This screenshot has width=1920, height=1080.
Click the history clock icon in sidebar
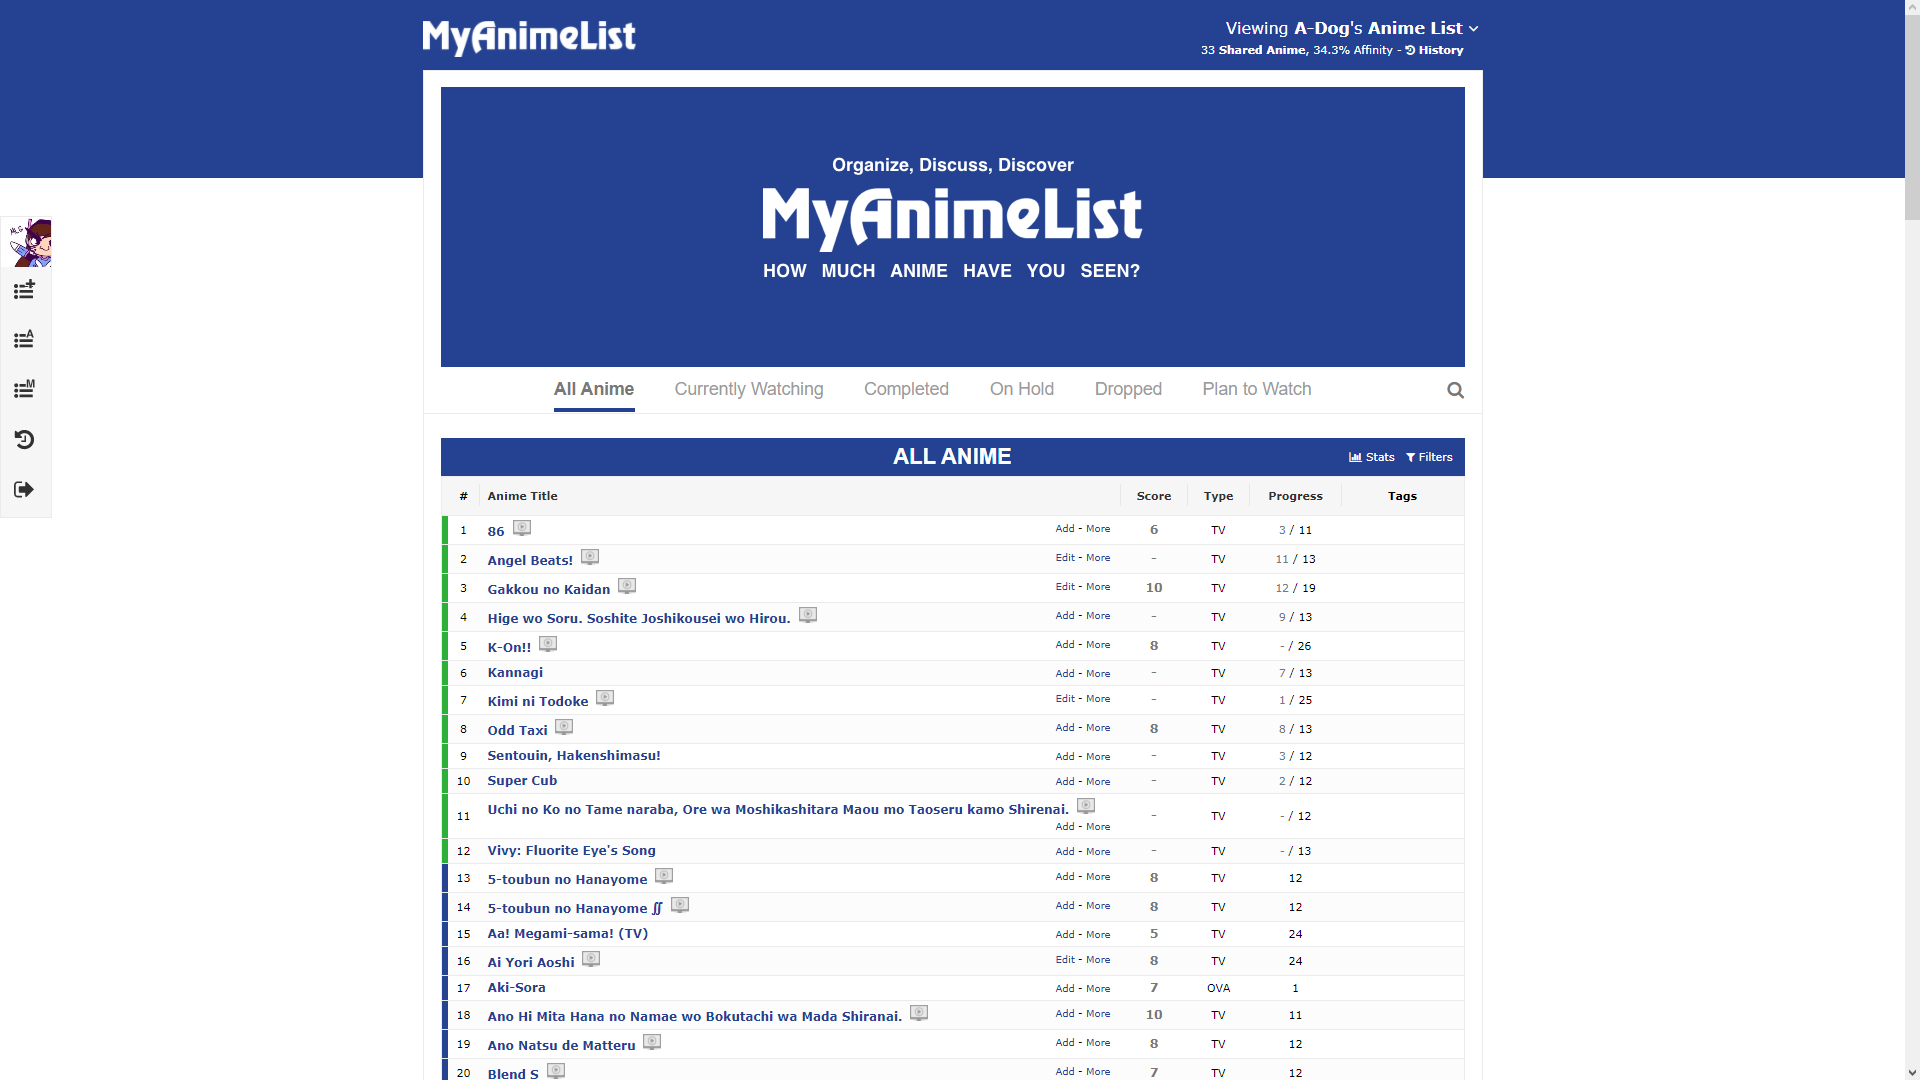tap(24, 440)
